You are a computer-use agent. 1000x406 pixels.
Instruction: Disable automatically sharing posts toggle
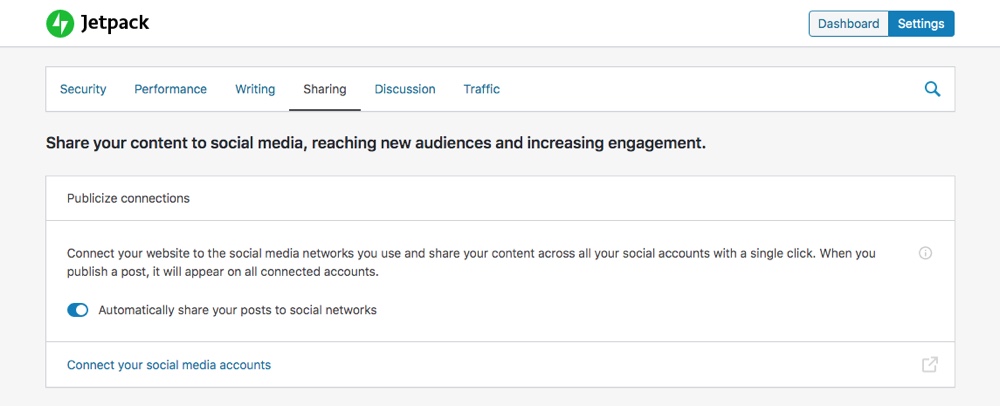78,310
